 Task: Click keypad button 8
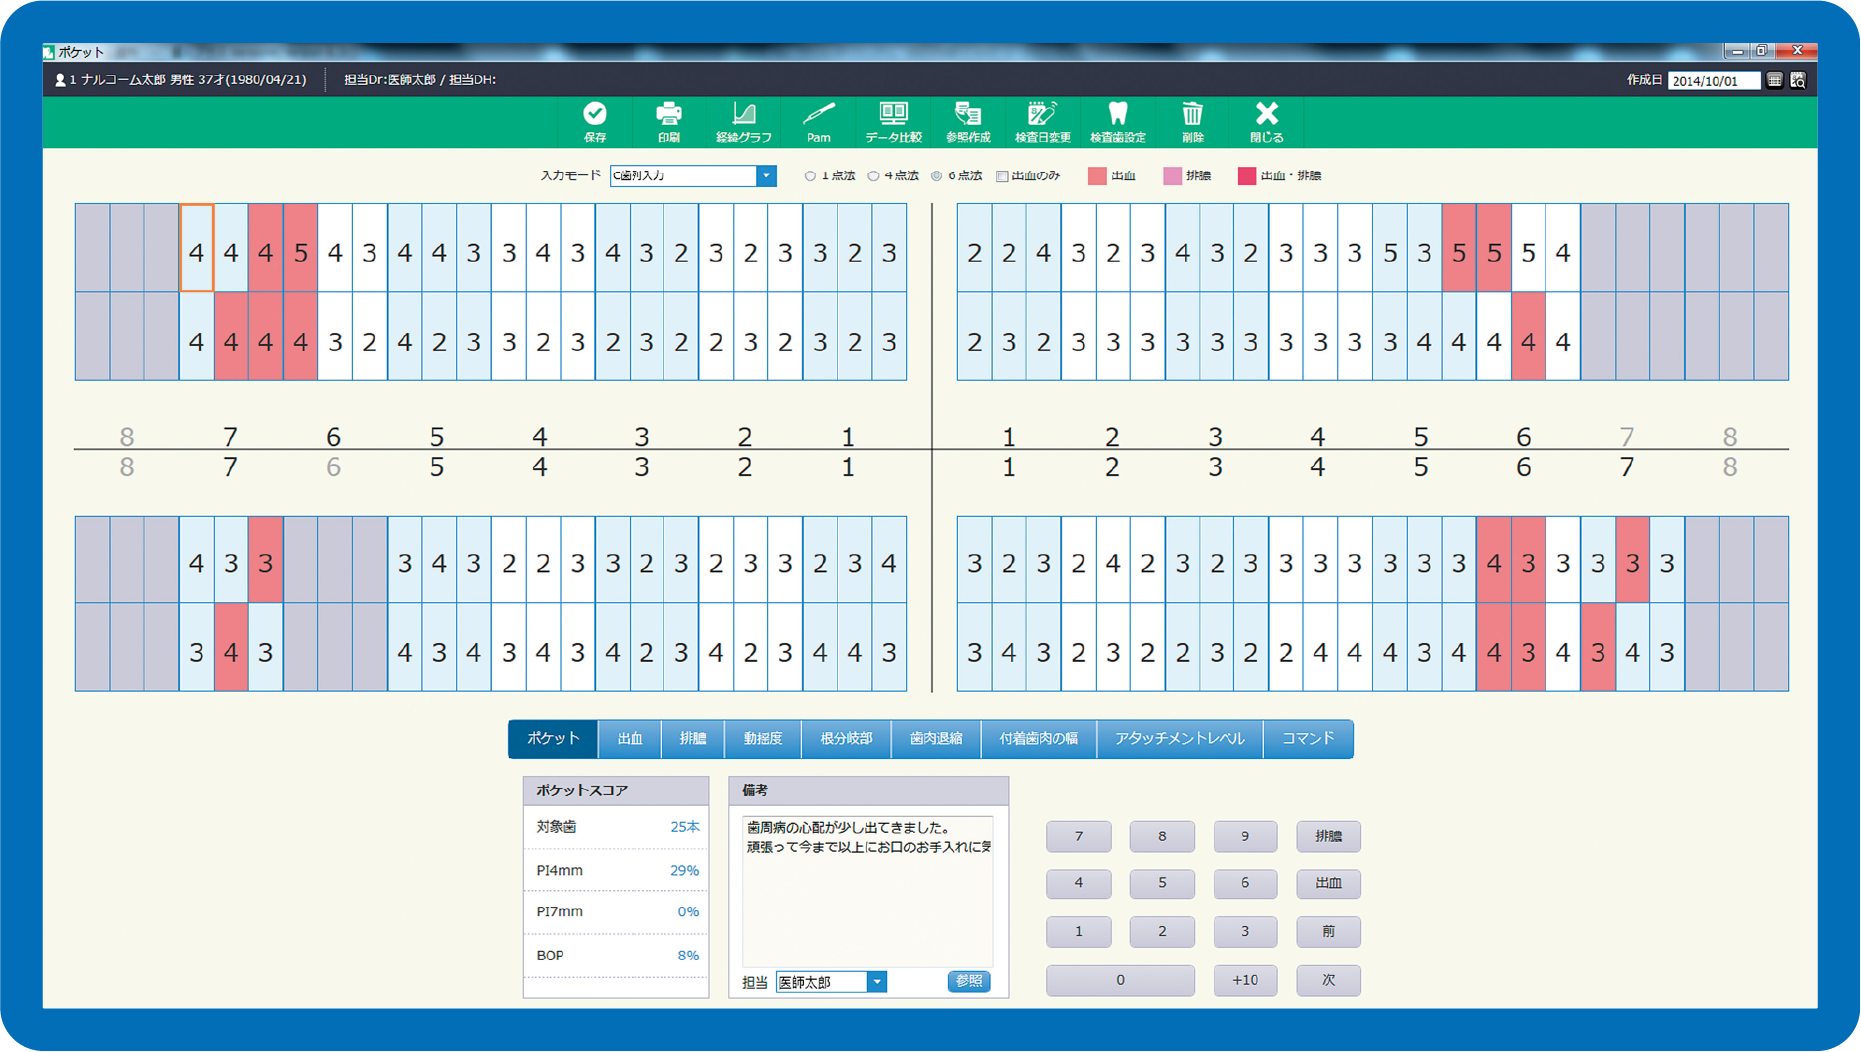(1162, 836)
